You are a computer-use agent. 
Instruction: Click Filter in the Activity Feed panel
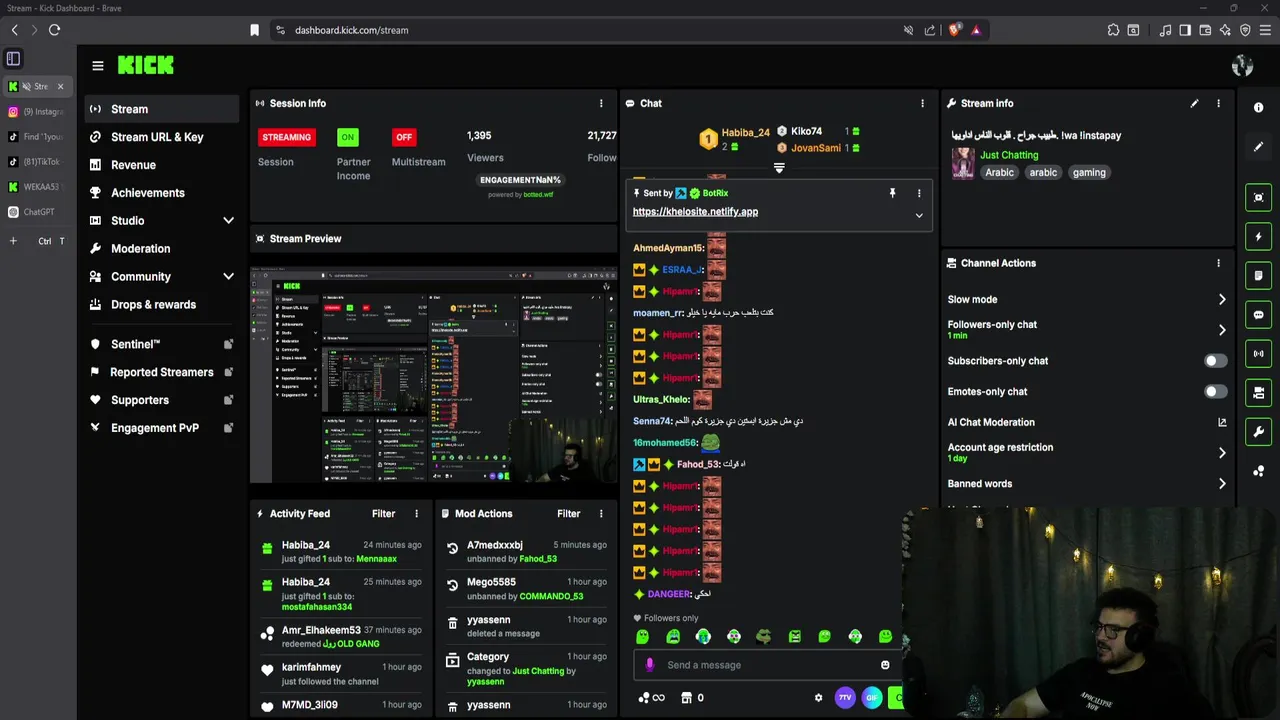[x=383, y=514]
